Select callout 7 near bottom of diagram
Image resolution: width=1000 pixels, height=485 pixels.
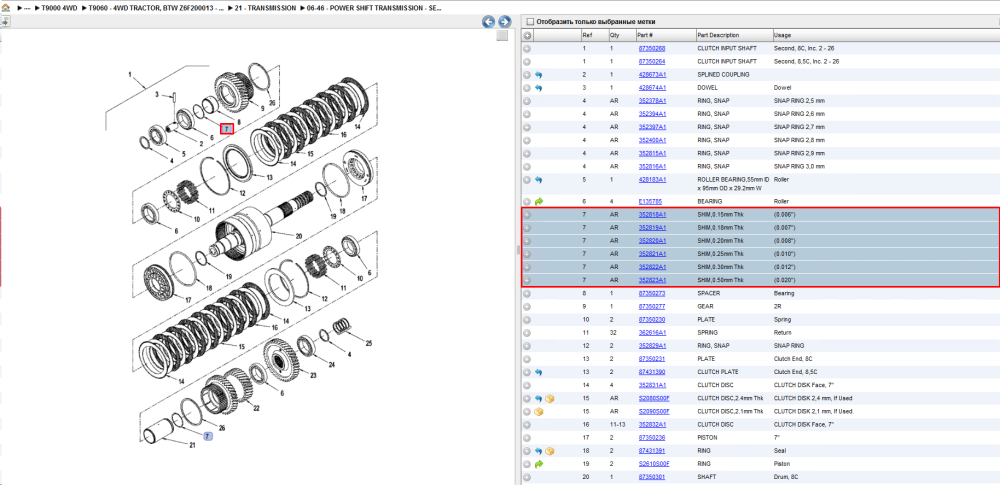click(x=207, y=436)
